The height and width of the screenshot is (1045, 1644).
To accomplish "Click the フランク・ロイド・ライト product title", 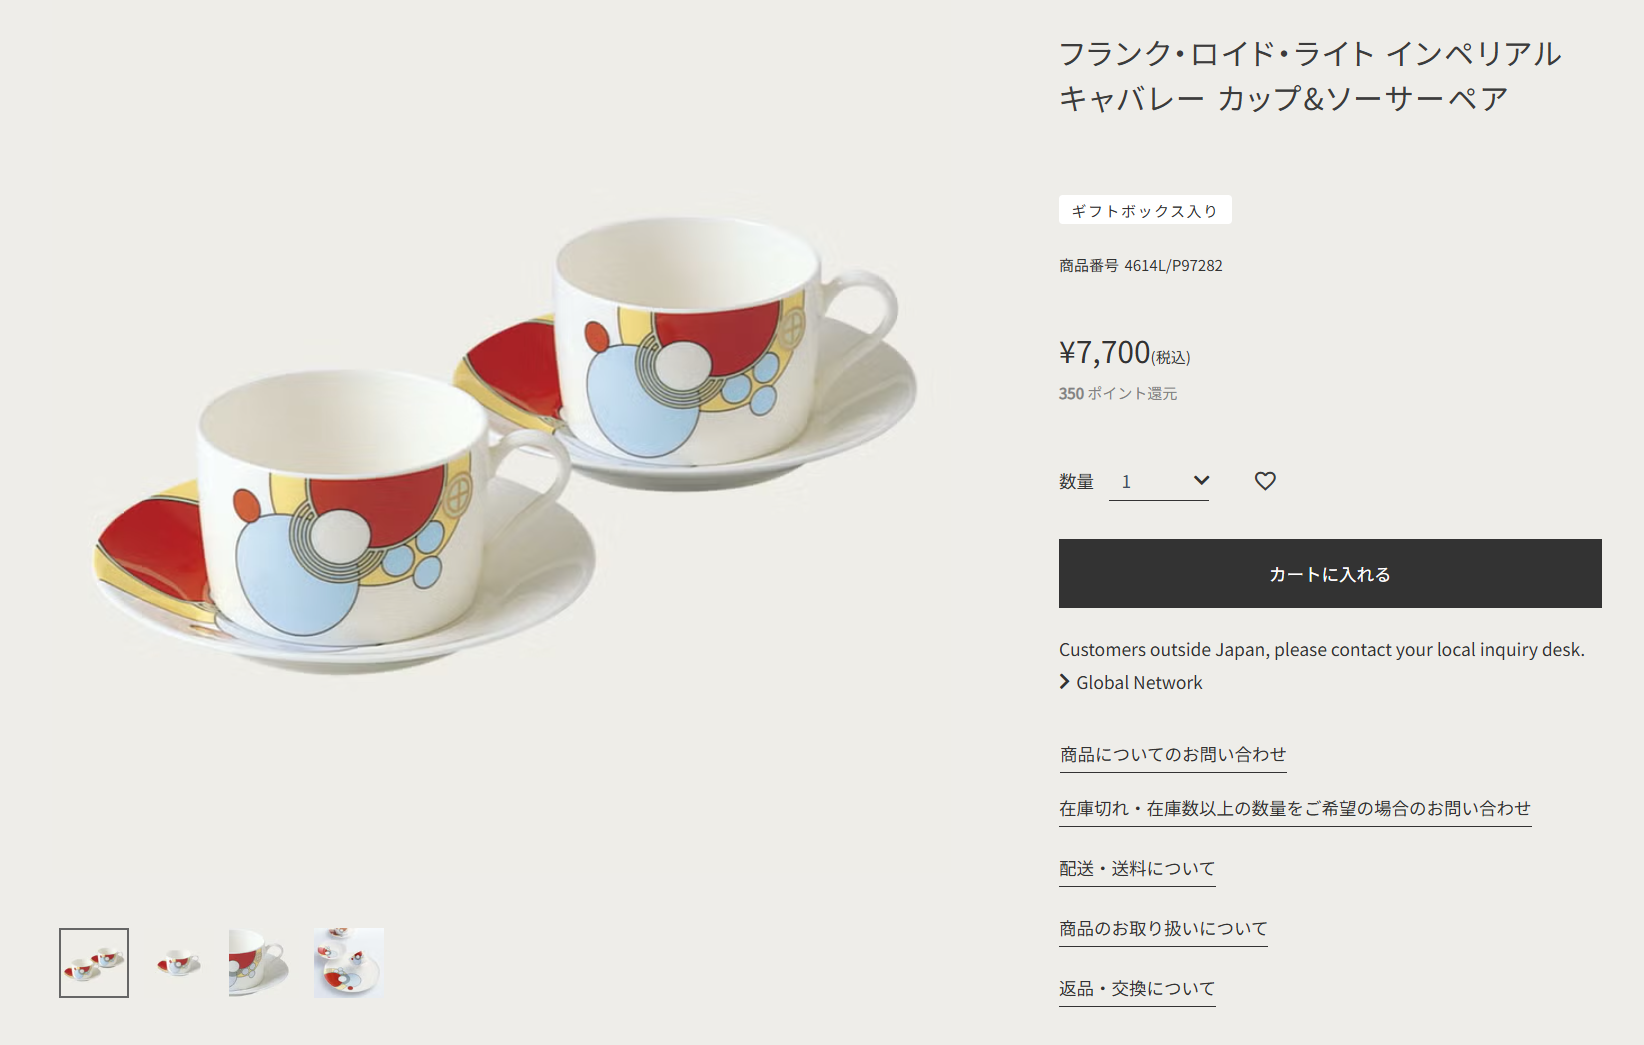I will coord(1309,76).
